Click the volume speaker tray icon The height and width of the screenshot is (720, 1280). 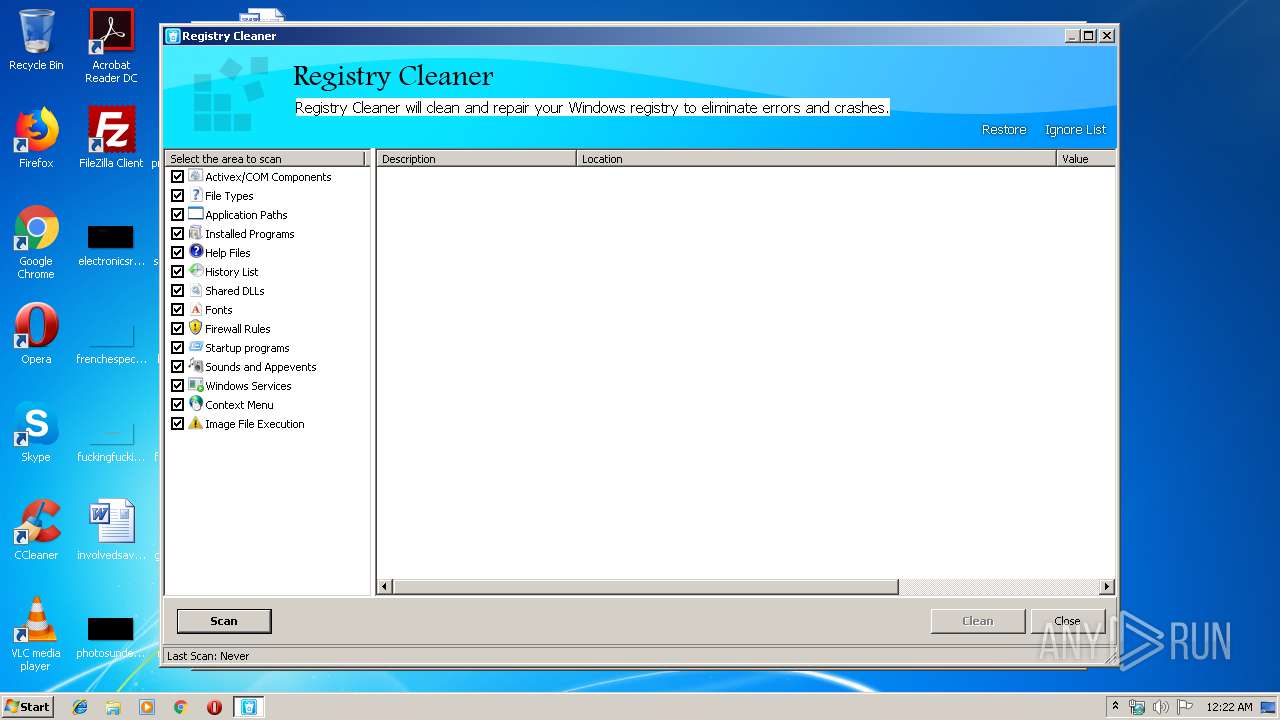pyautogui.click(x=1160, y=707)
